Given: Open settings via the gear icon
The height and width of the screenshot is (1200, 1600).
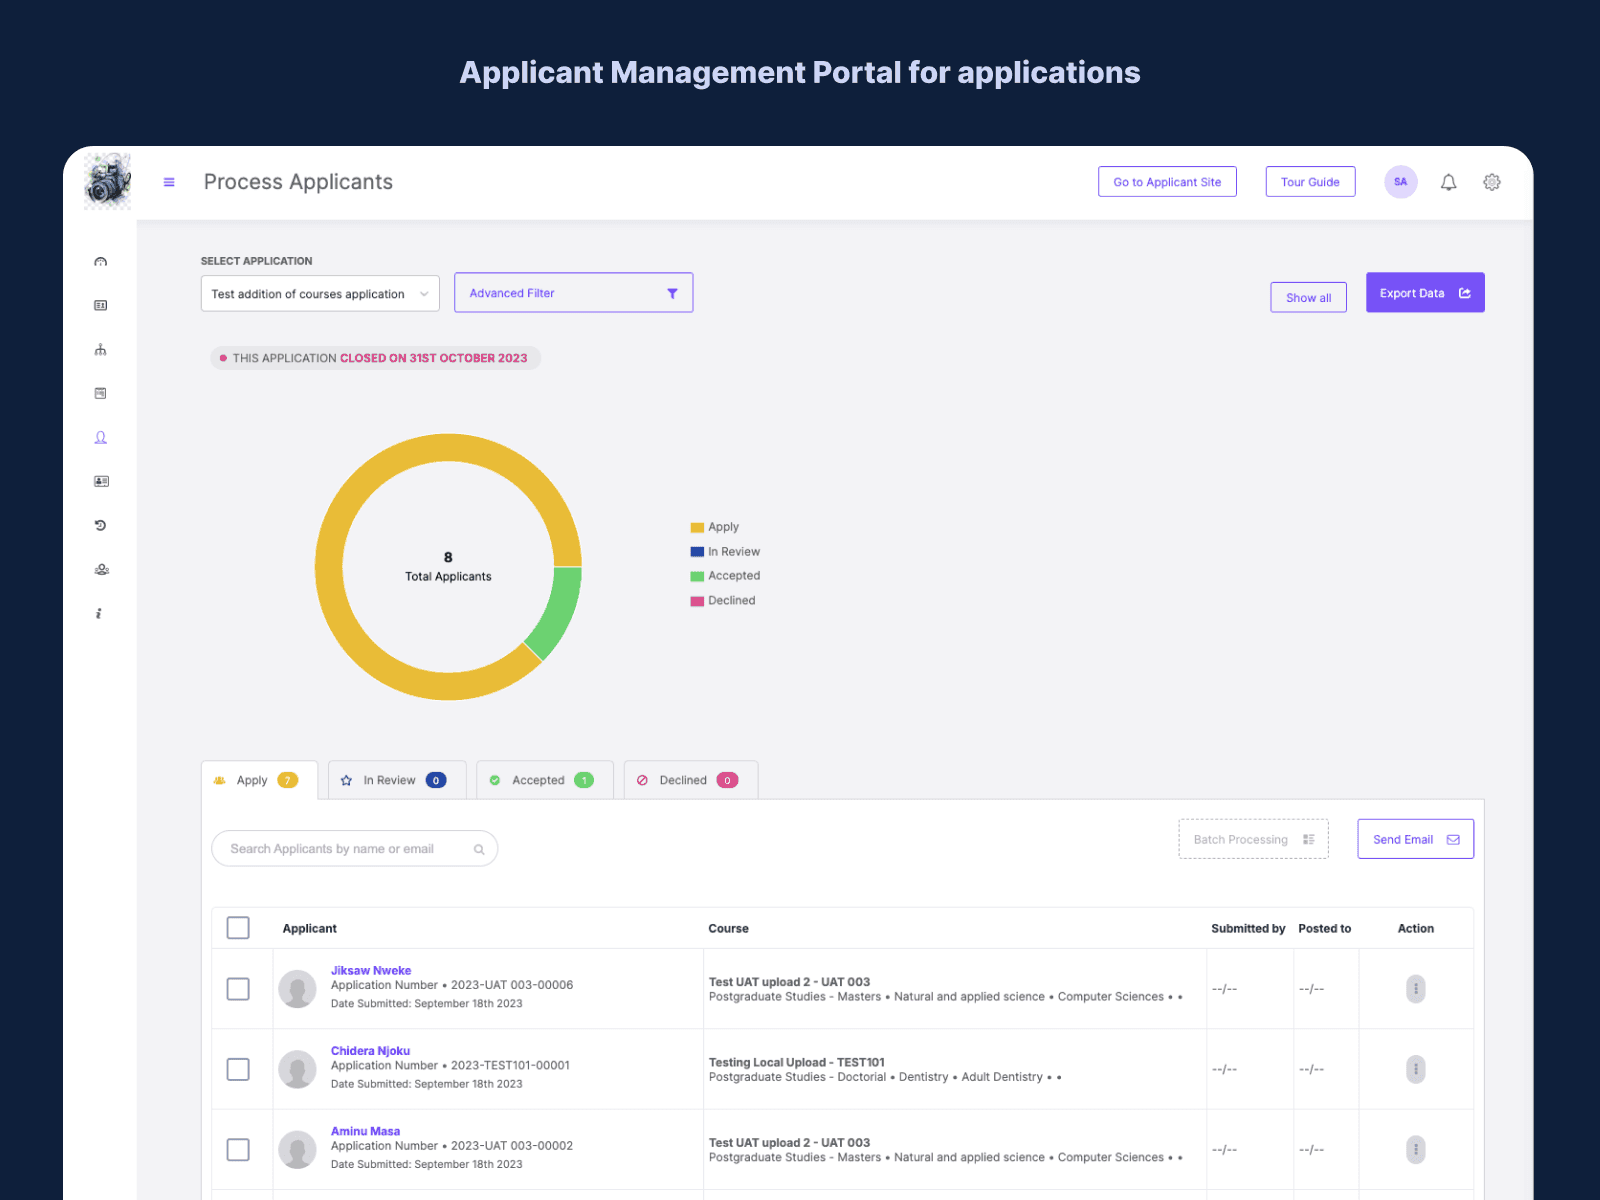Looking at the screenshot, I should click(1491, 182).
